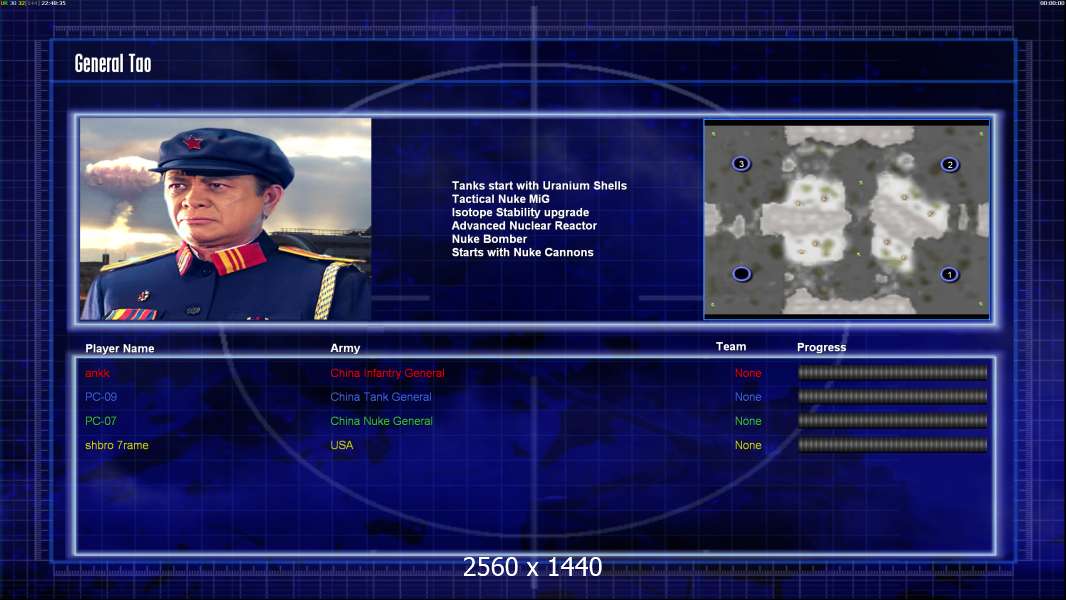This screenshot has height=600, width=1066.
Task: Click the "Army" column header
Action: coord(345,348)
